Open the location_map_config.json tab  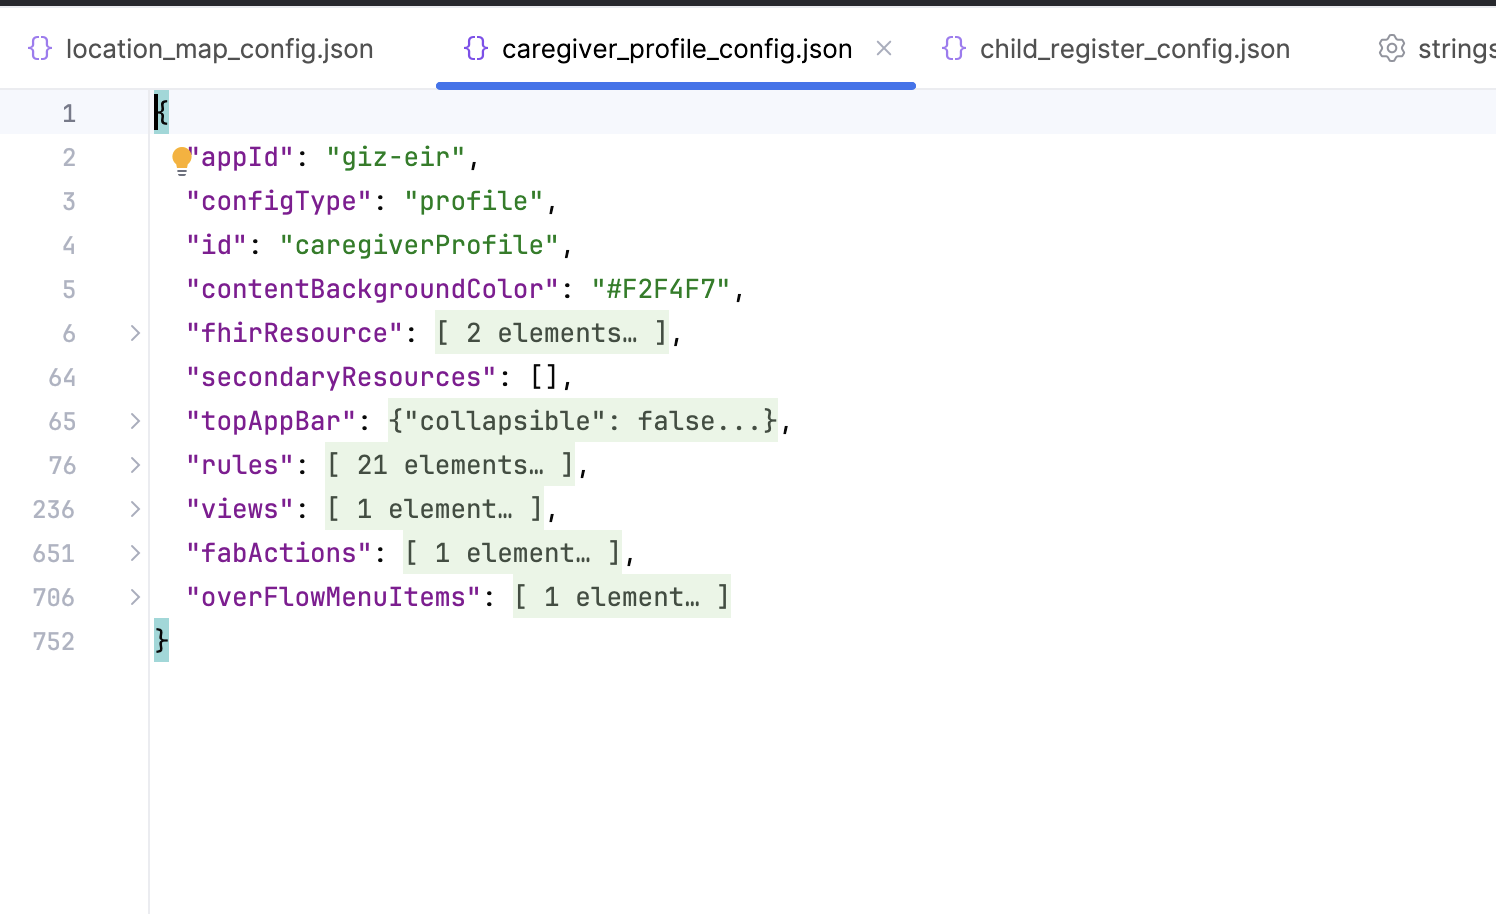click(201, 48)
